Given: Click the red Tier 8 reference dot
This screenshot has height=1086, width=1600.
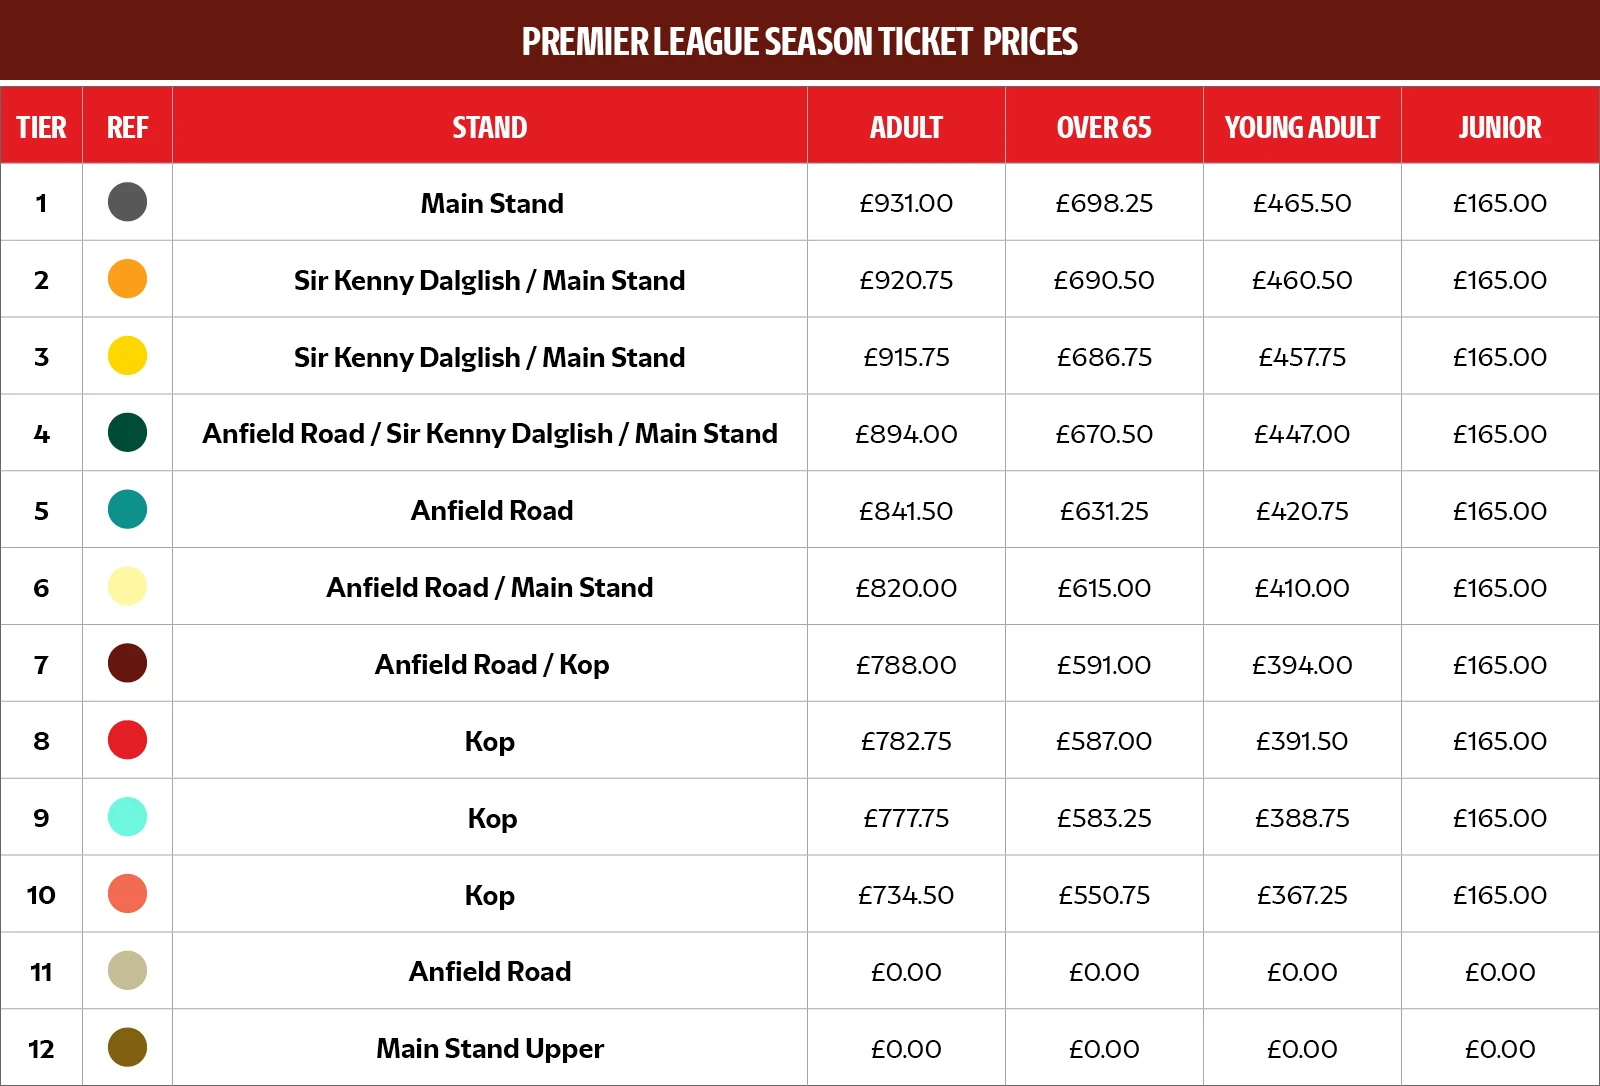Looking at the screenshot, I should tap(127, 740).
